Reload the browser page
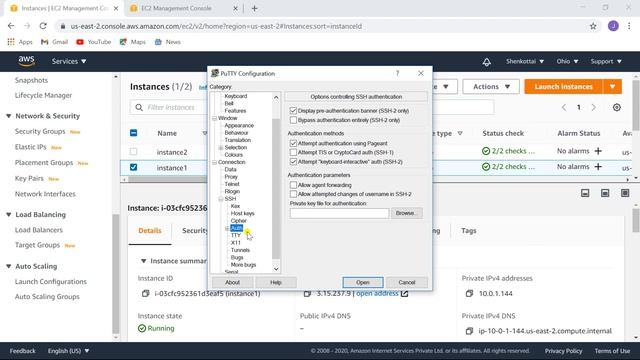640x360 pixels. pos(43,26)
